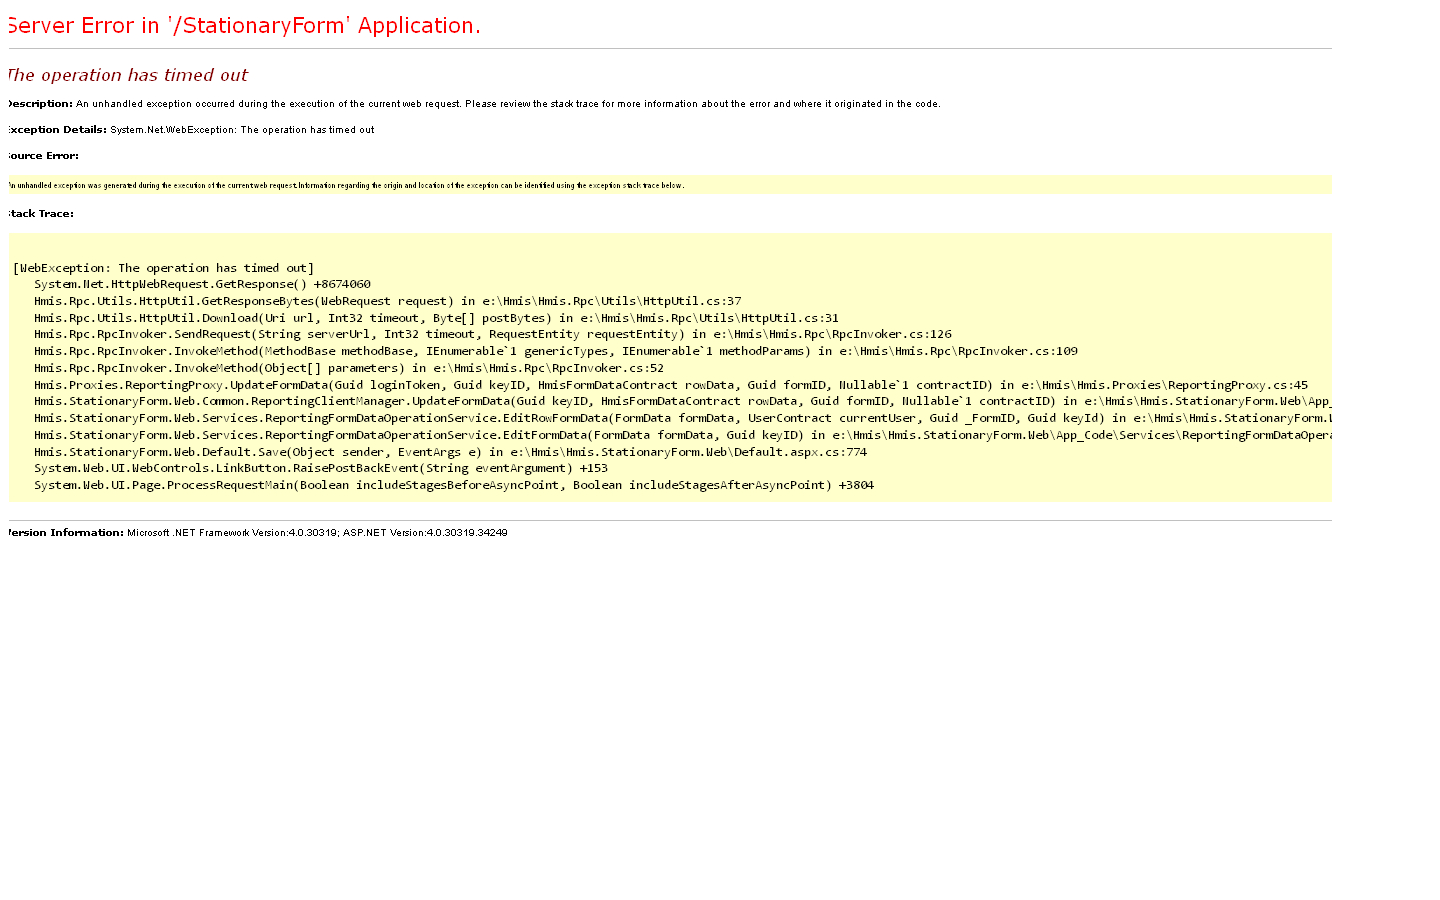Screen dimensions: 1440x900
Task: Click the ReportingProxy.UpdateFormData stack trace line
Action: [x=670, y=385]
